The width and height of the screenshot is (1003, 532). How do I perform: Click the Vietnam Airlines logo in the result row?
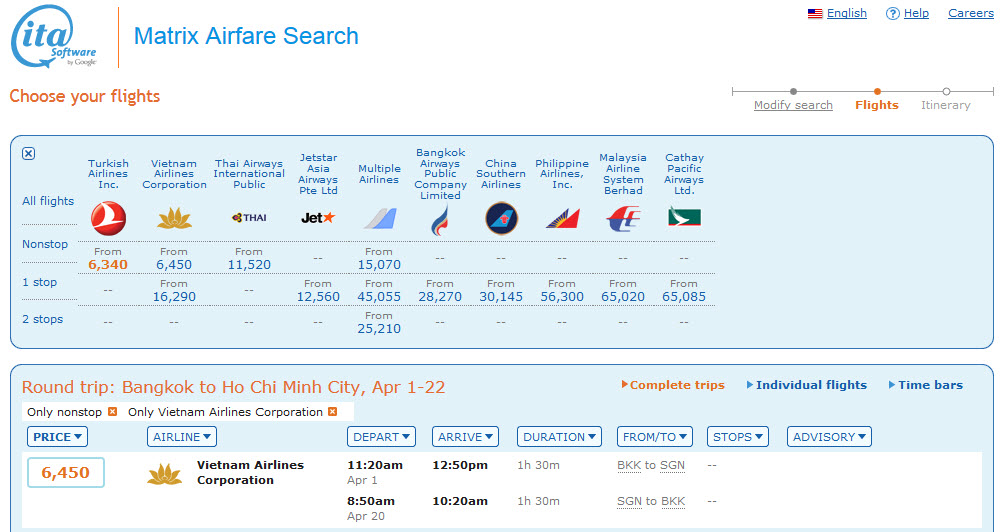pos(164,474)
